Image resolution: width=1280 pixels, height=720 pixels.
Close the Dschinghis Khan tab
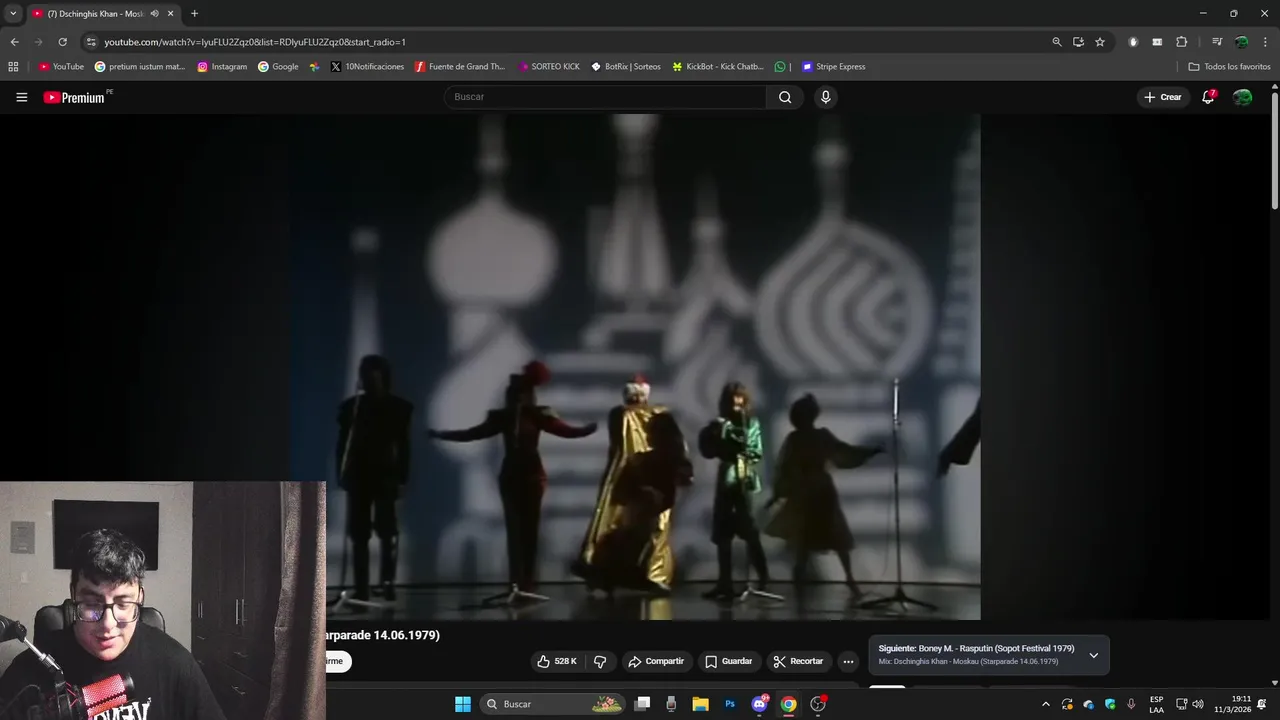[170, 13]
